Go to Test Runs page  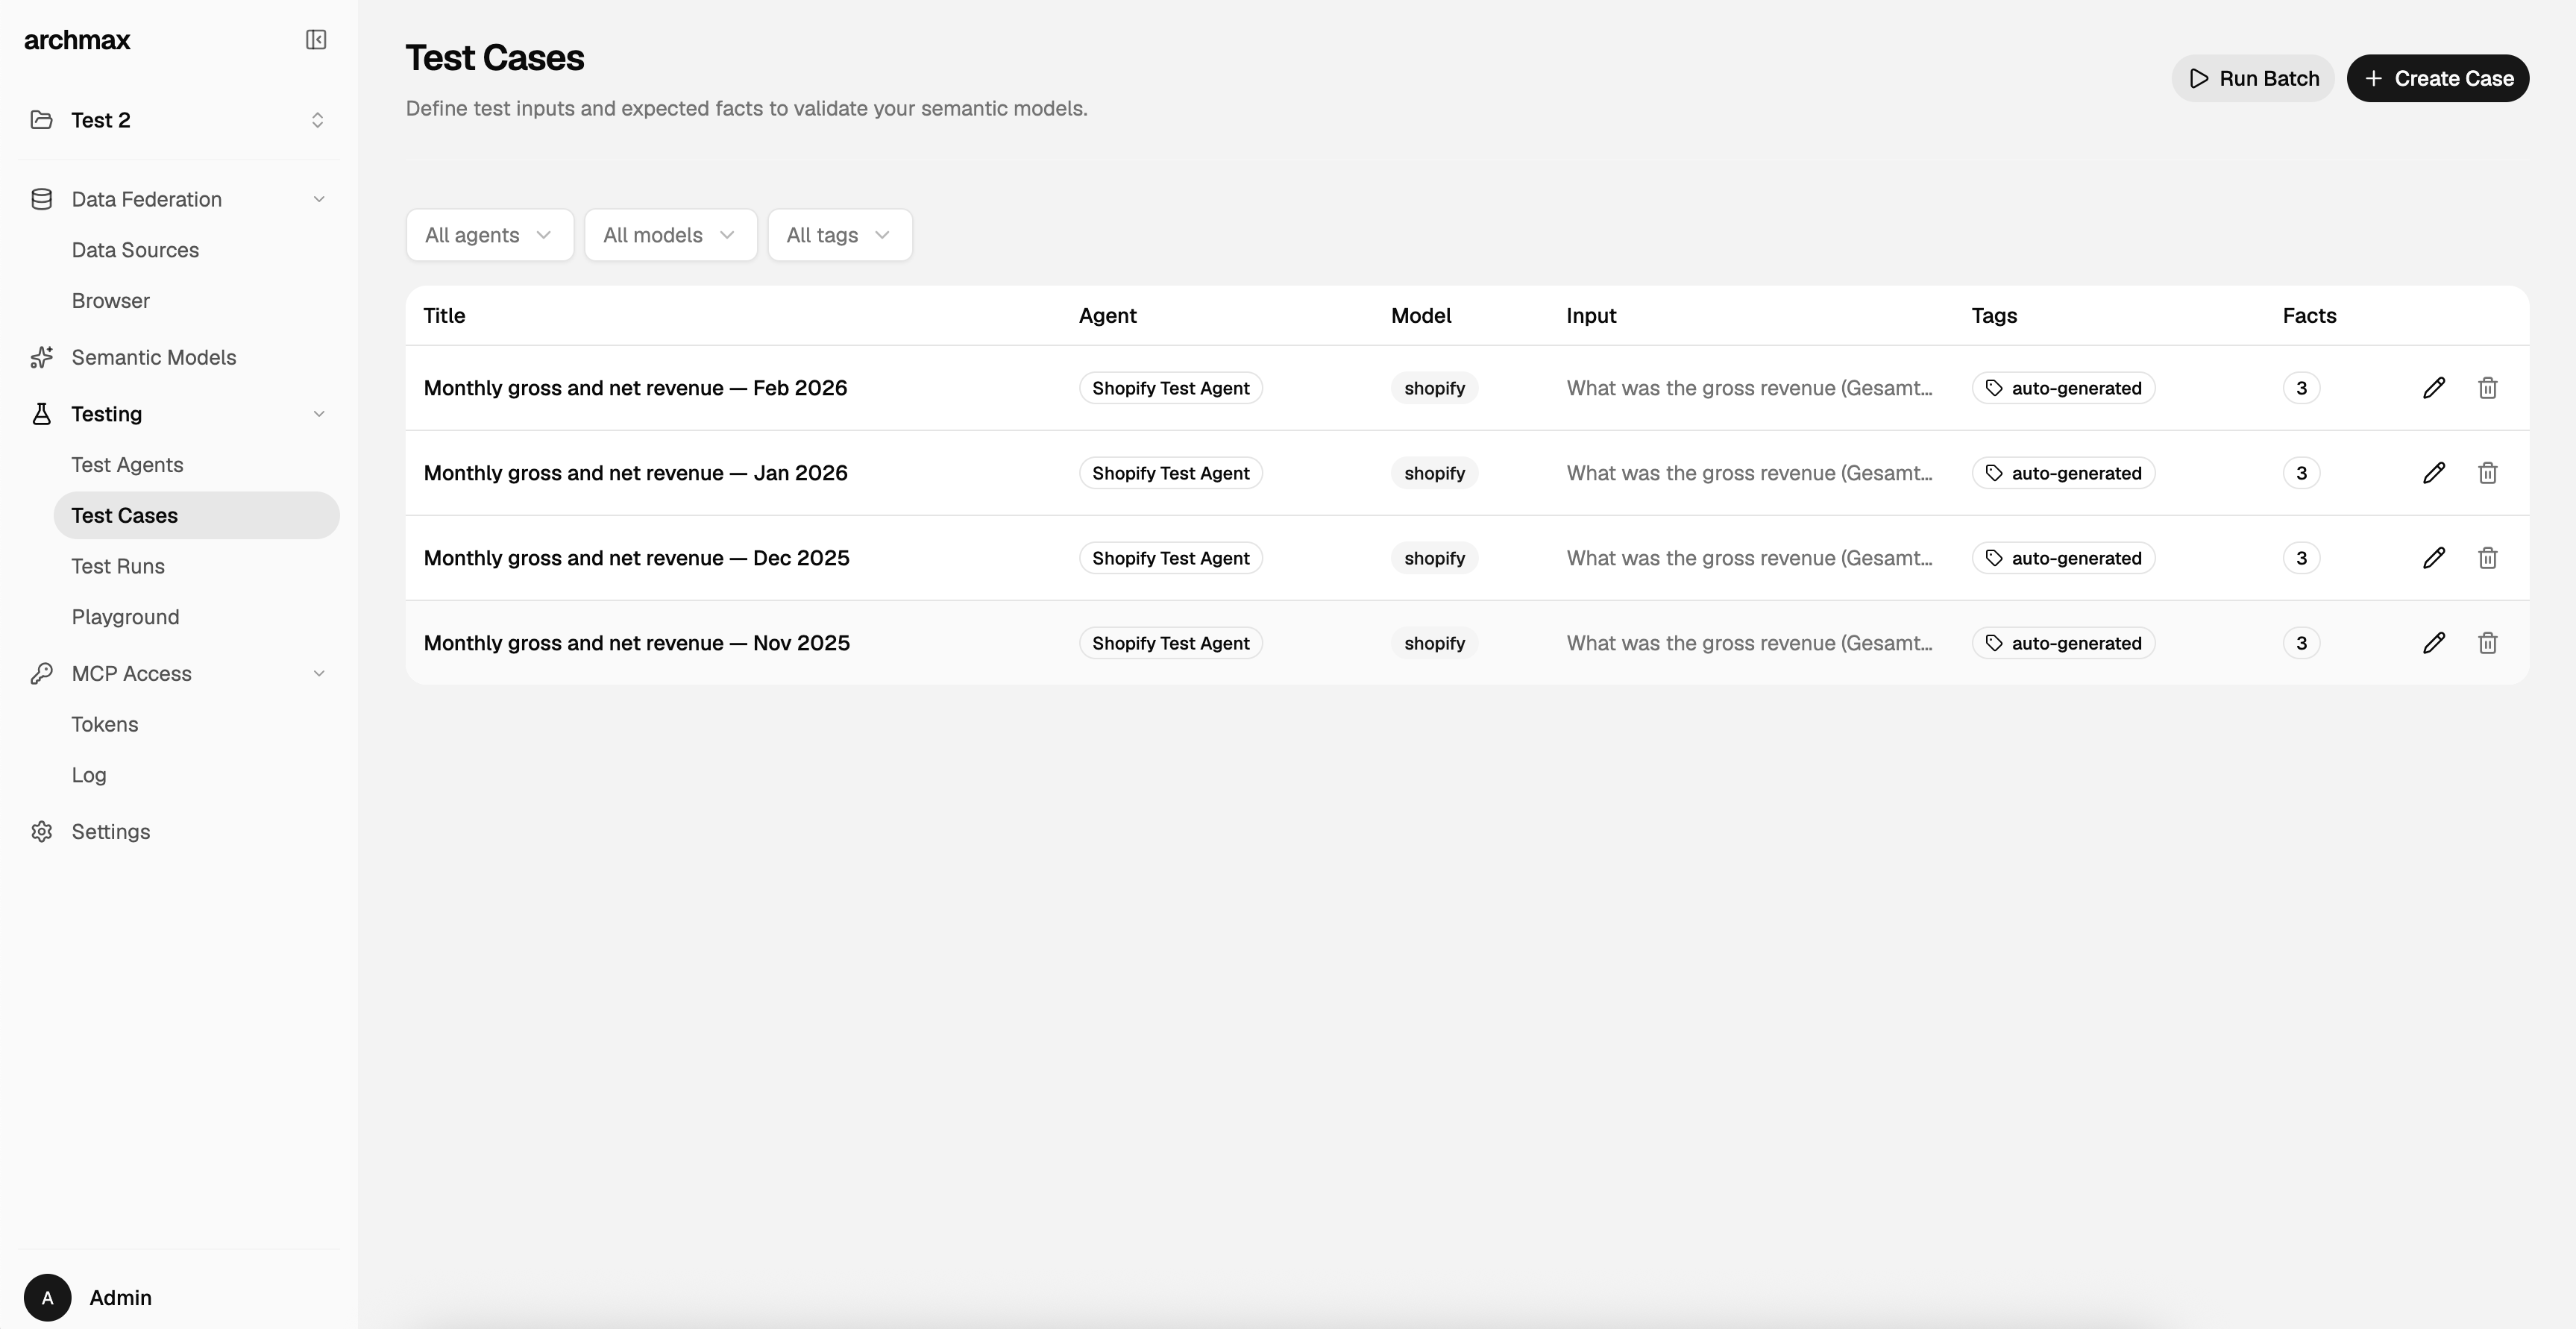[118, 566]
